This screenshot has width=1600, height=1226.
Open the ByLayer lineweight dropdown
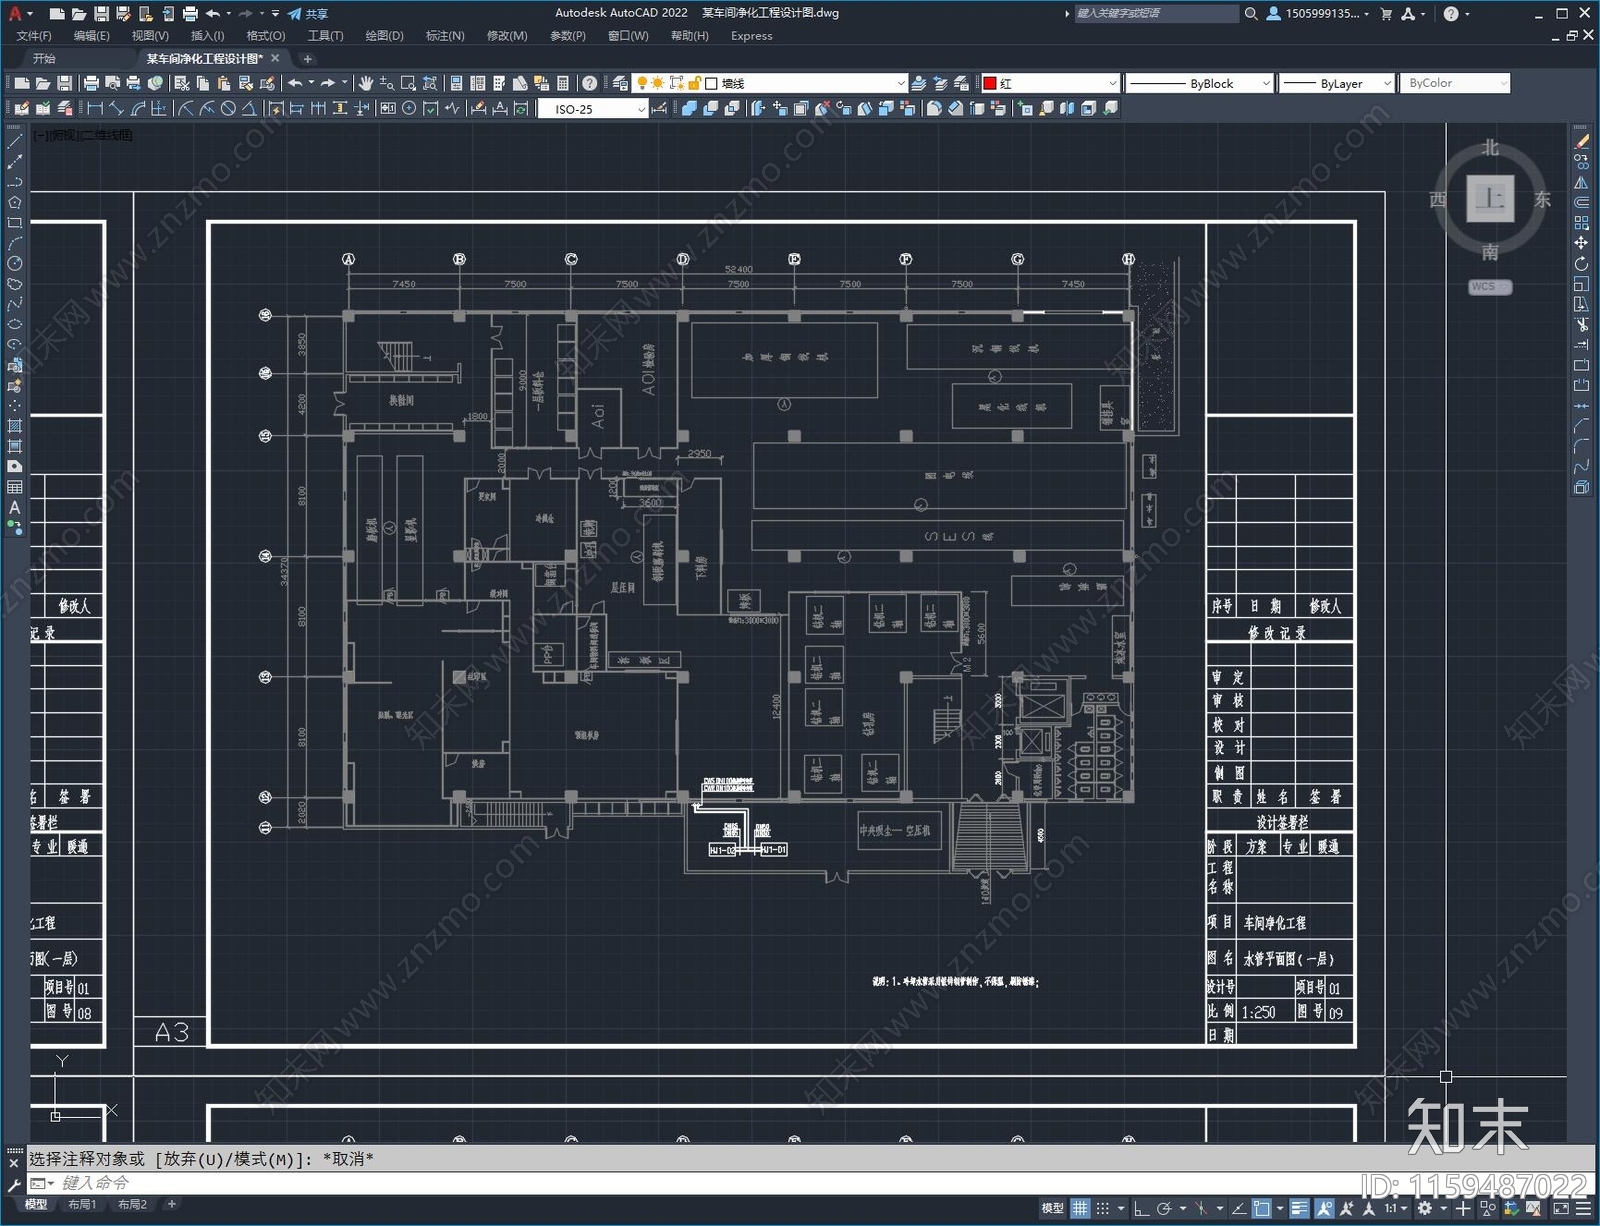tap(1337, 83)
